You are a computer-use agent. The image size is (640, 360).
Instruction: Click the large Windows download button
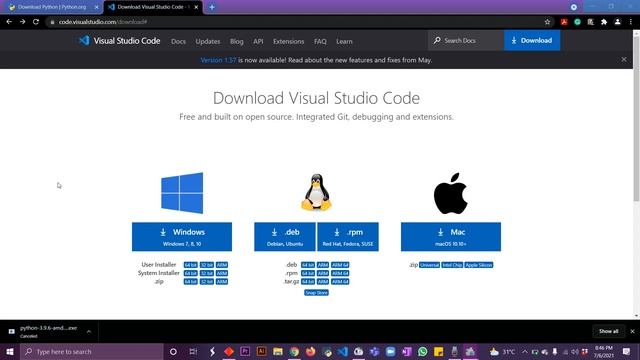182,237
